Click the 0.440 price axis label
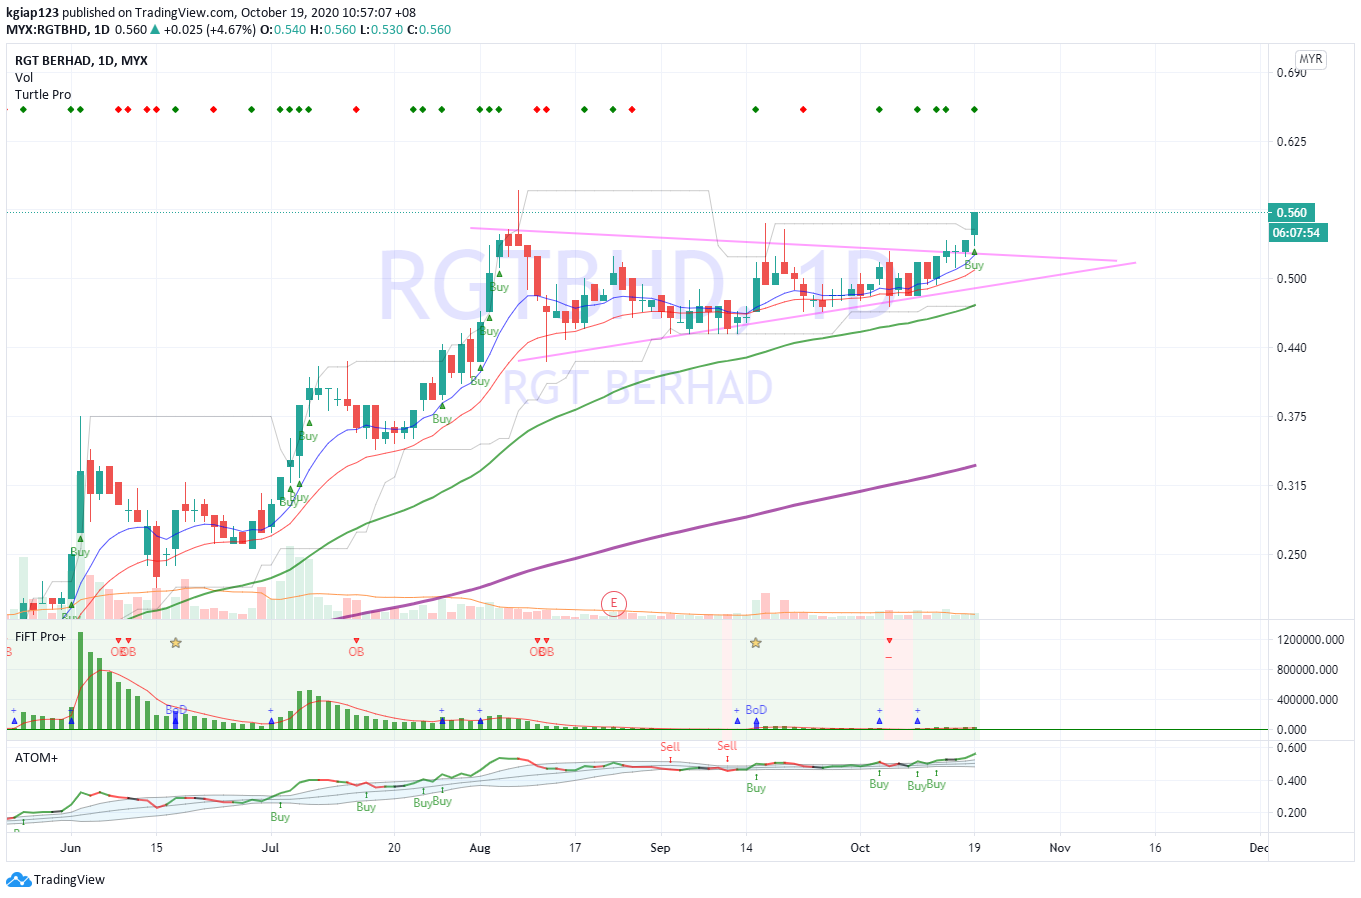The image size is (1361, 898). 1292,348
